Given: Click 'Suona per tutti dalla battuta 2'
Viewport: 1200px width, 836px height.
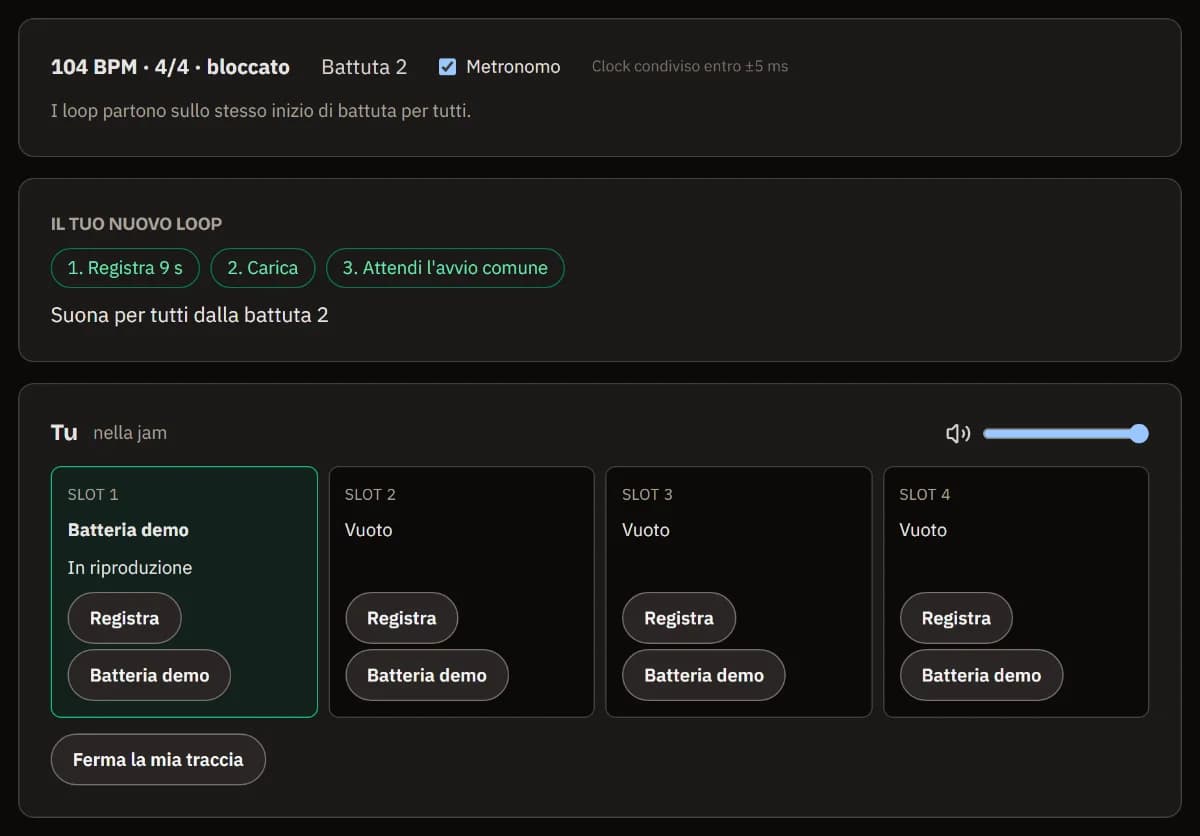Looking at the screenshot, I should click(x=190, y=315).
